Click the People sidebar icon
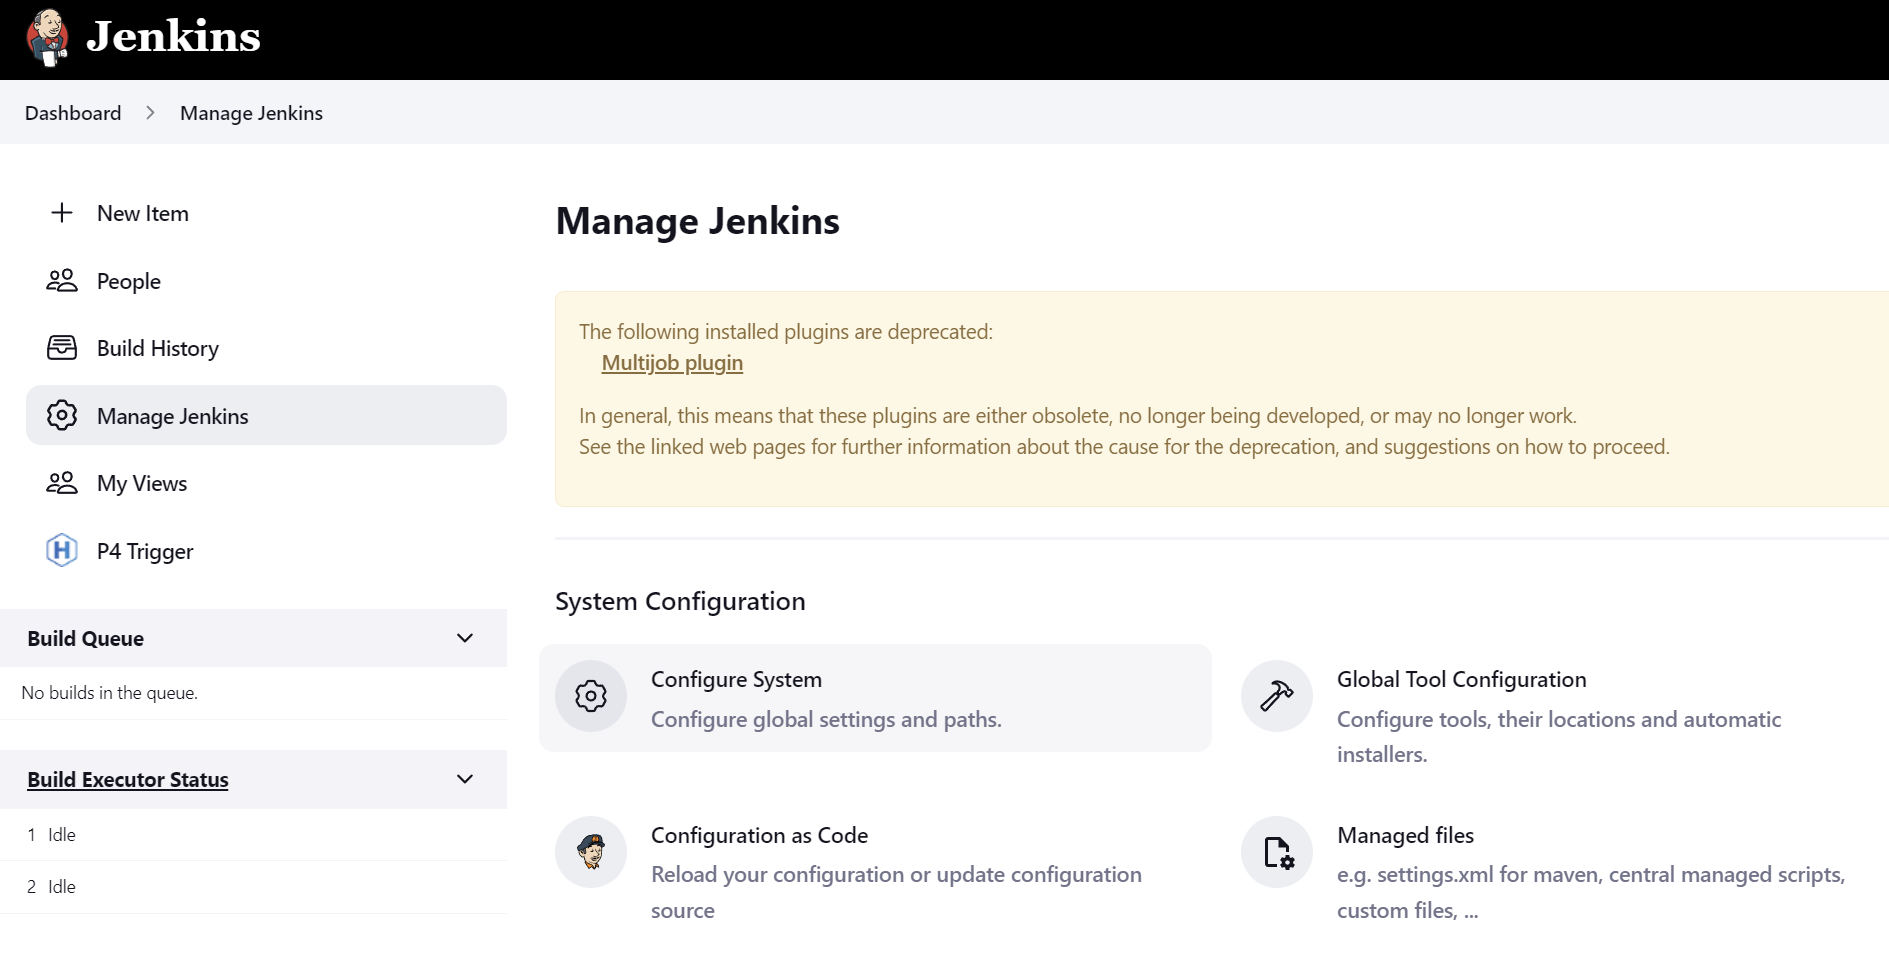The height and width of the screenshot is (958, 1889). click(x=62, y=280)
